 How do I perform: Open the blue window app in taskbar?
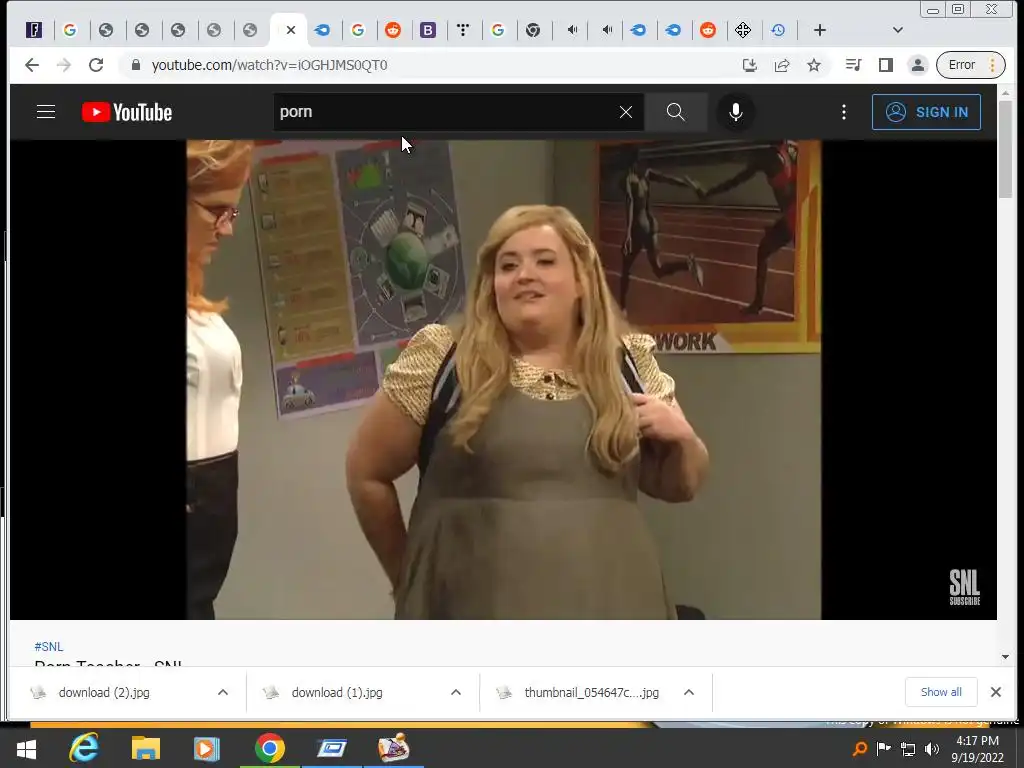pos(332,748)
